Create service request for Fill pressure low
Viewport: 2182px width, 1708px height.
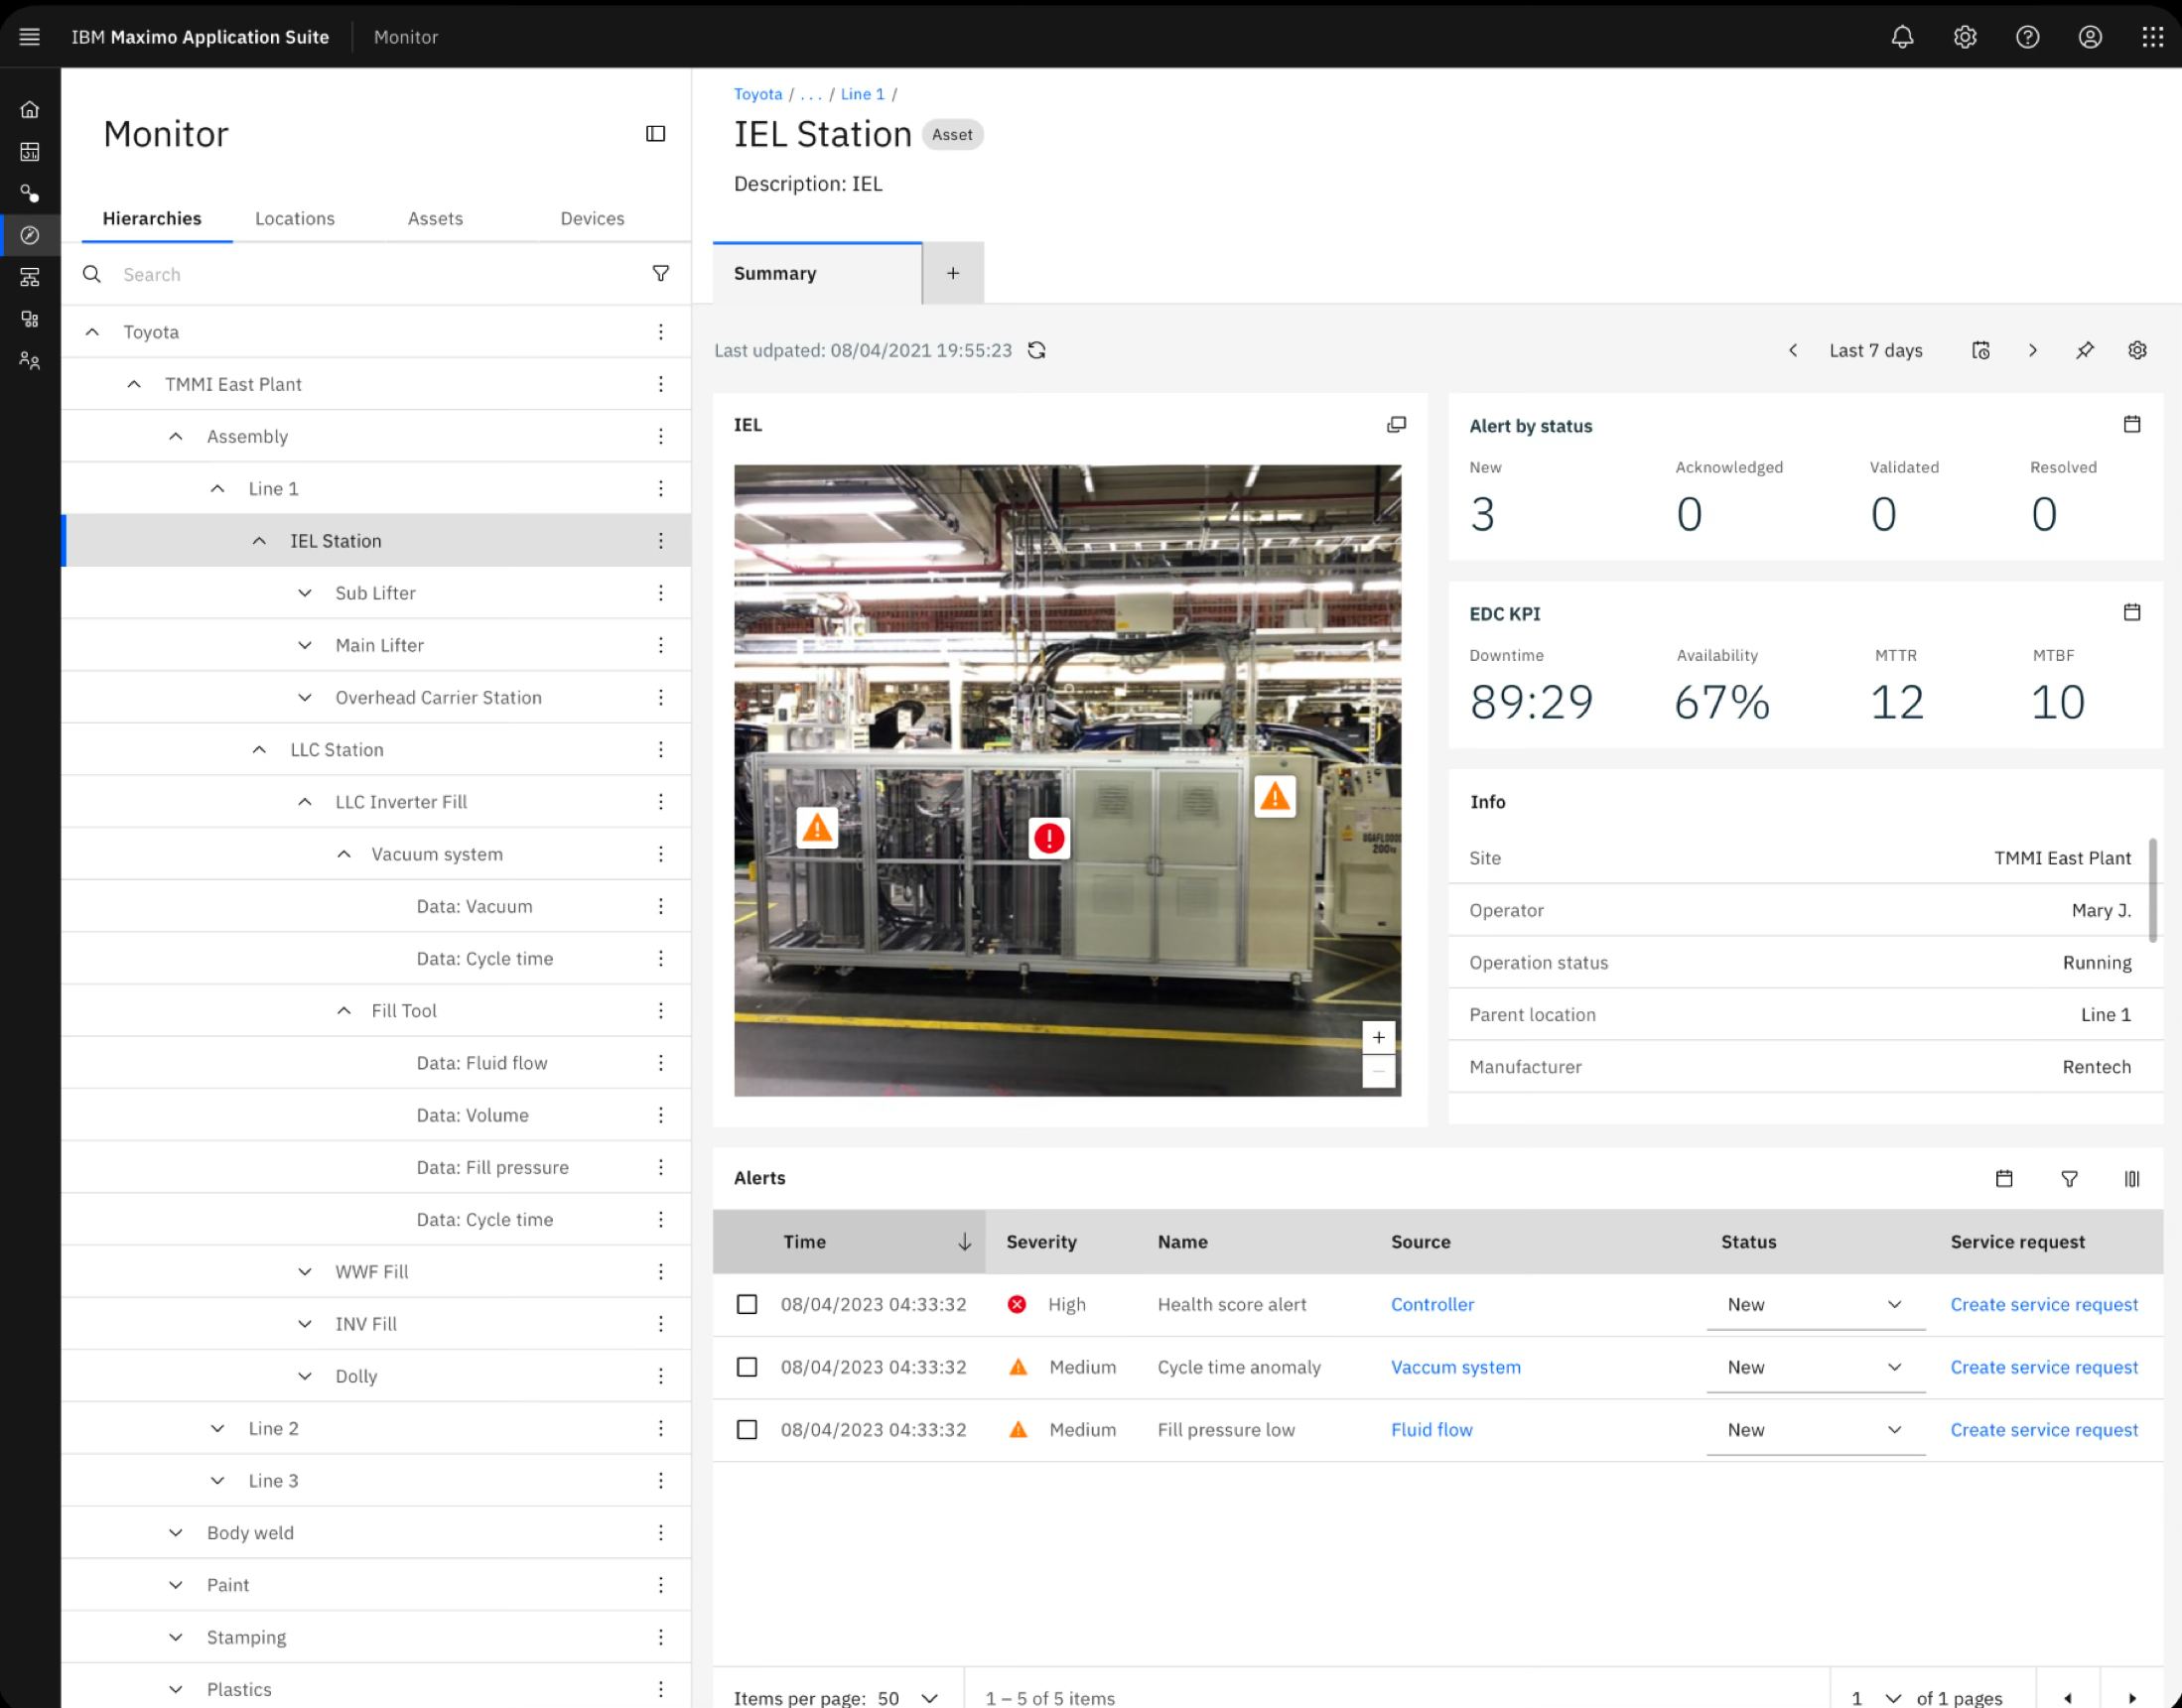pyautogui.click(x=2043, y=1430)
